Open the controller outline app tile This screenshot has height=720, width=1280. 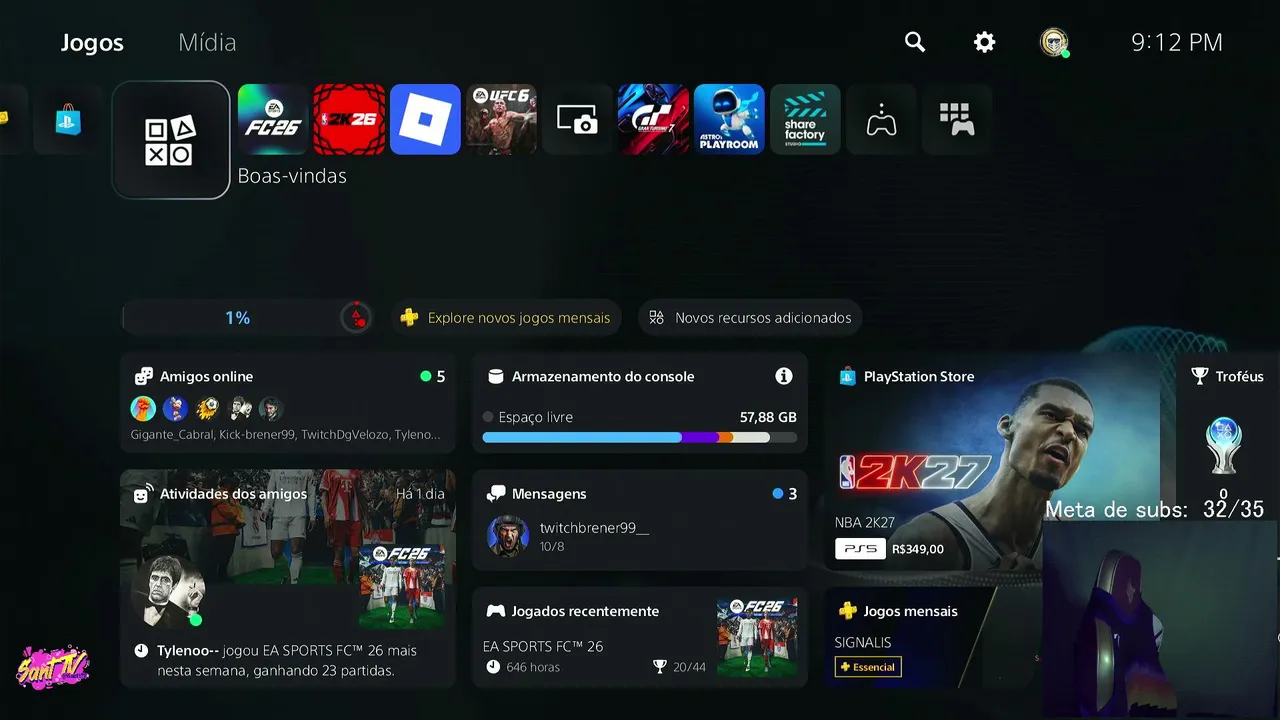click(881, 119)
